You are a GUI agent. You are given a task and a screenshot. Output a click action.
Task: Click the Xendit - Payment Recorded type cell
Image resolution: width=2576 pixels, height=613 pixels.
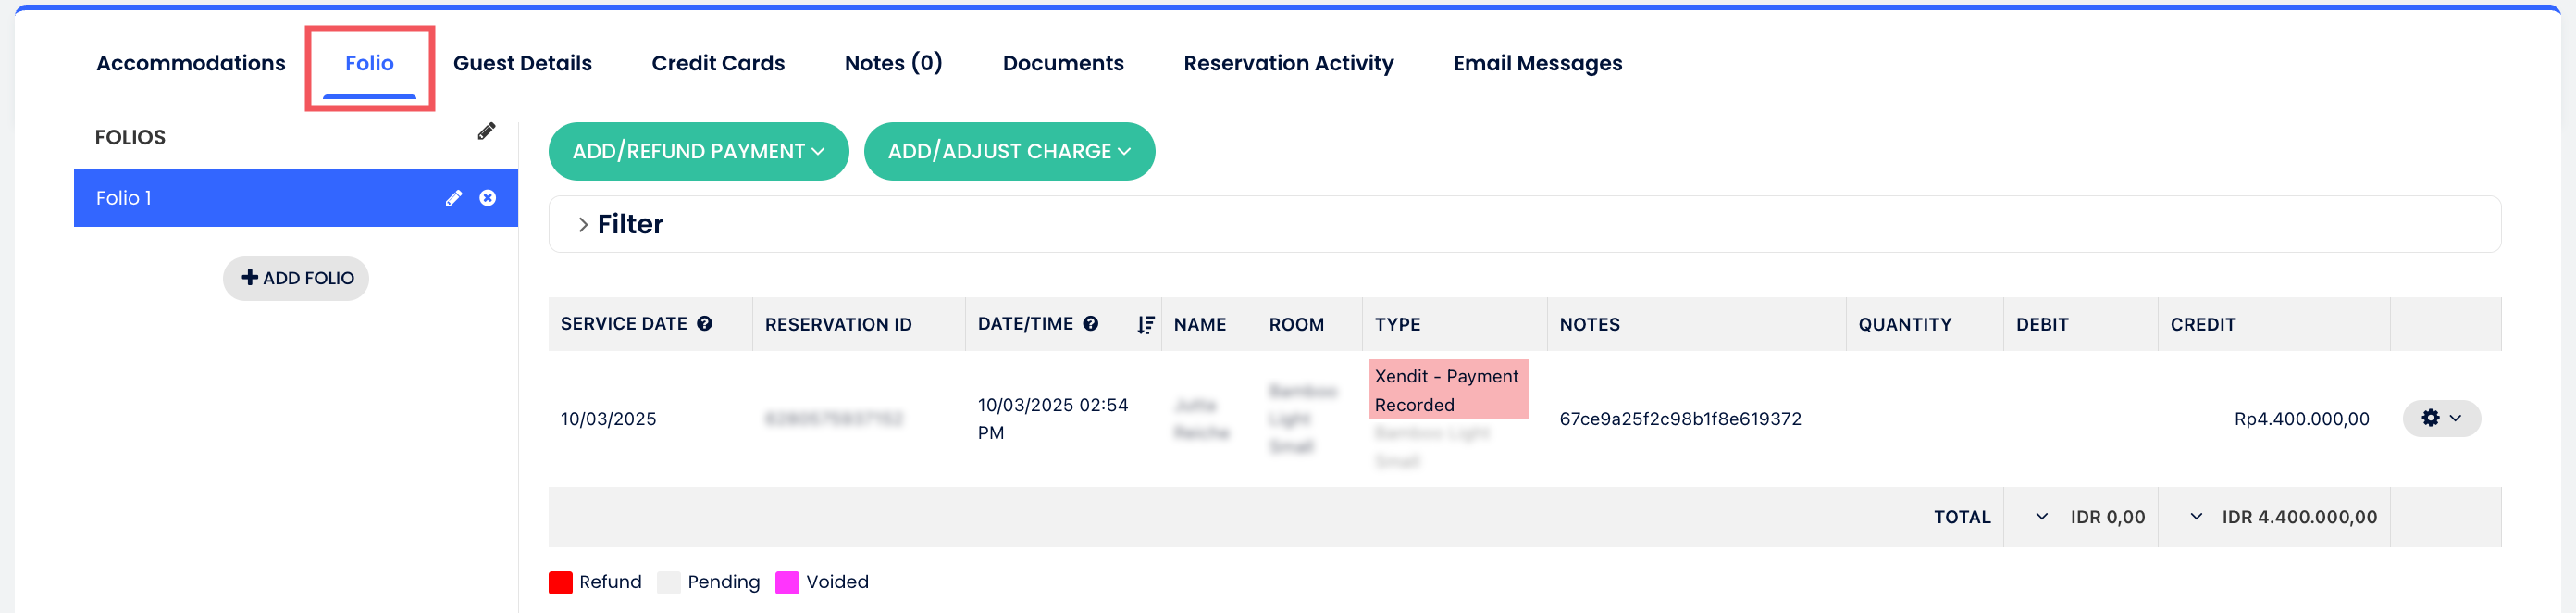(x=1446, y=390)
